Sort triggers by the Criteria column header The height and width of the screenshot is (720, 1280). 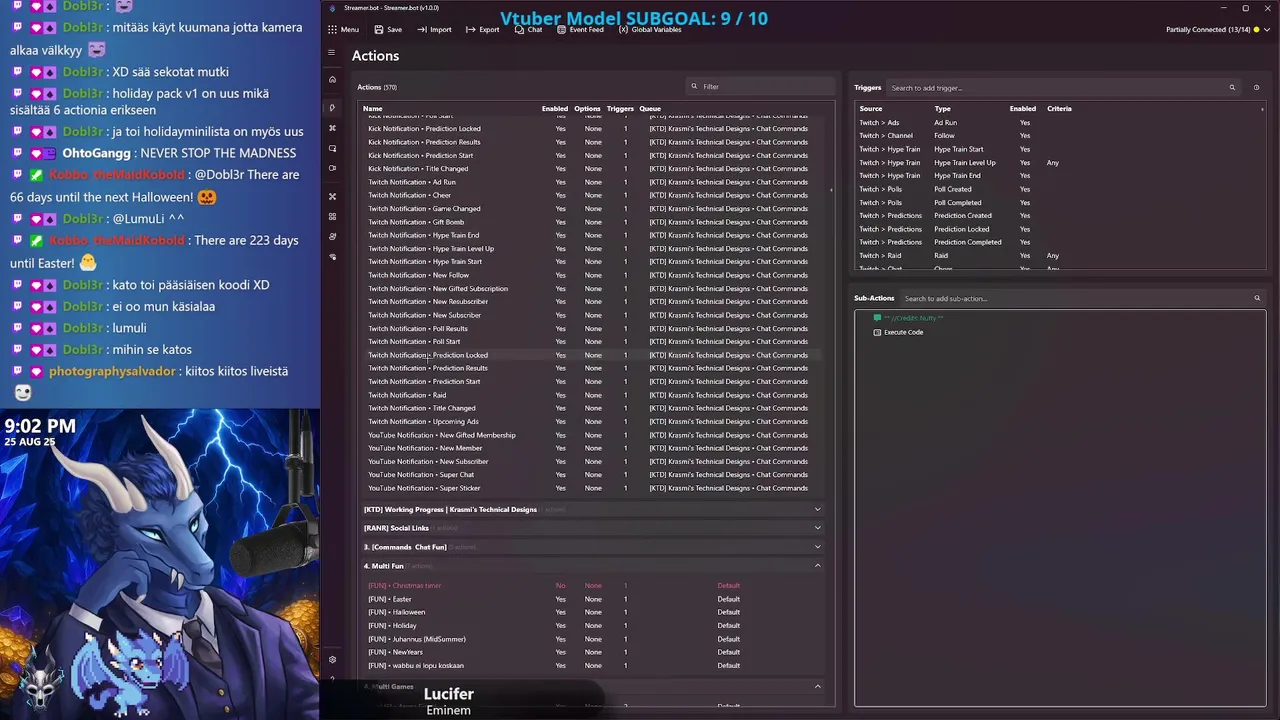1059,108
